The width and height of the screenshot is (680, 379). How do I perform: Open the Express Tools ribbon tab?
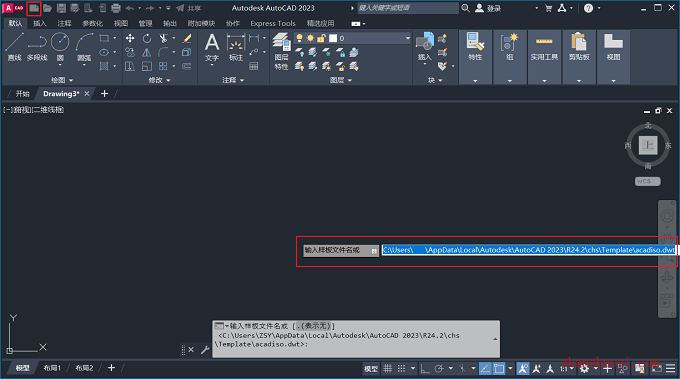[x=273, y=23]
